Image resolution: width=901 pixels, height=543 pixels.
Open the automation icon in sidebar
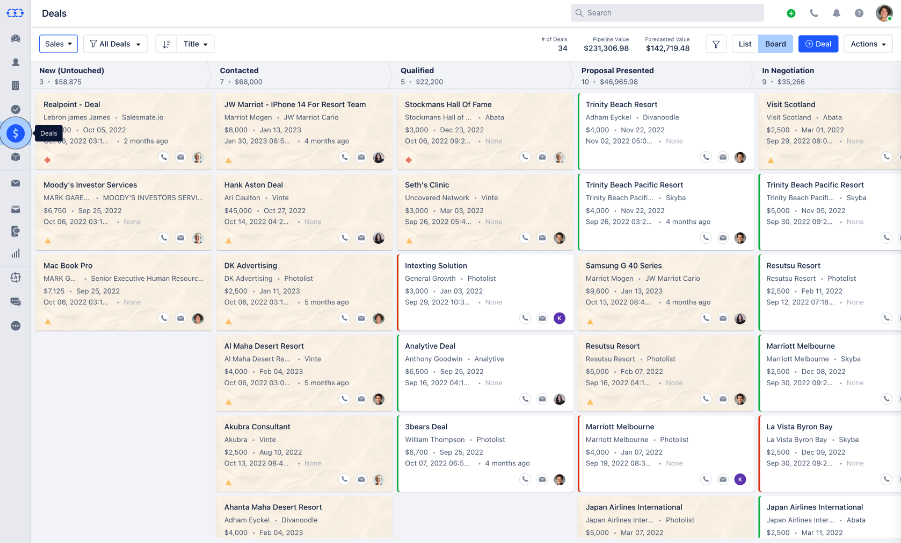[x=16, y=278]
